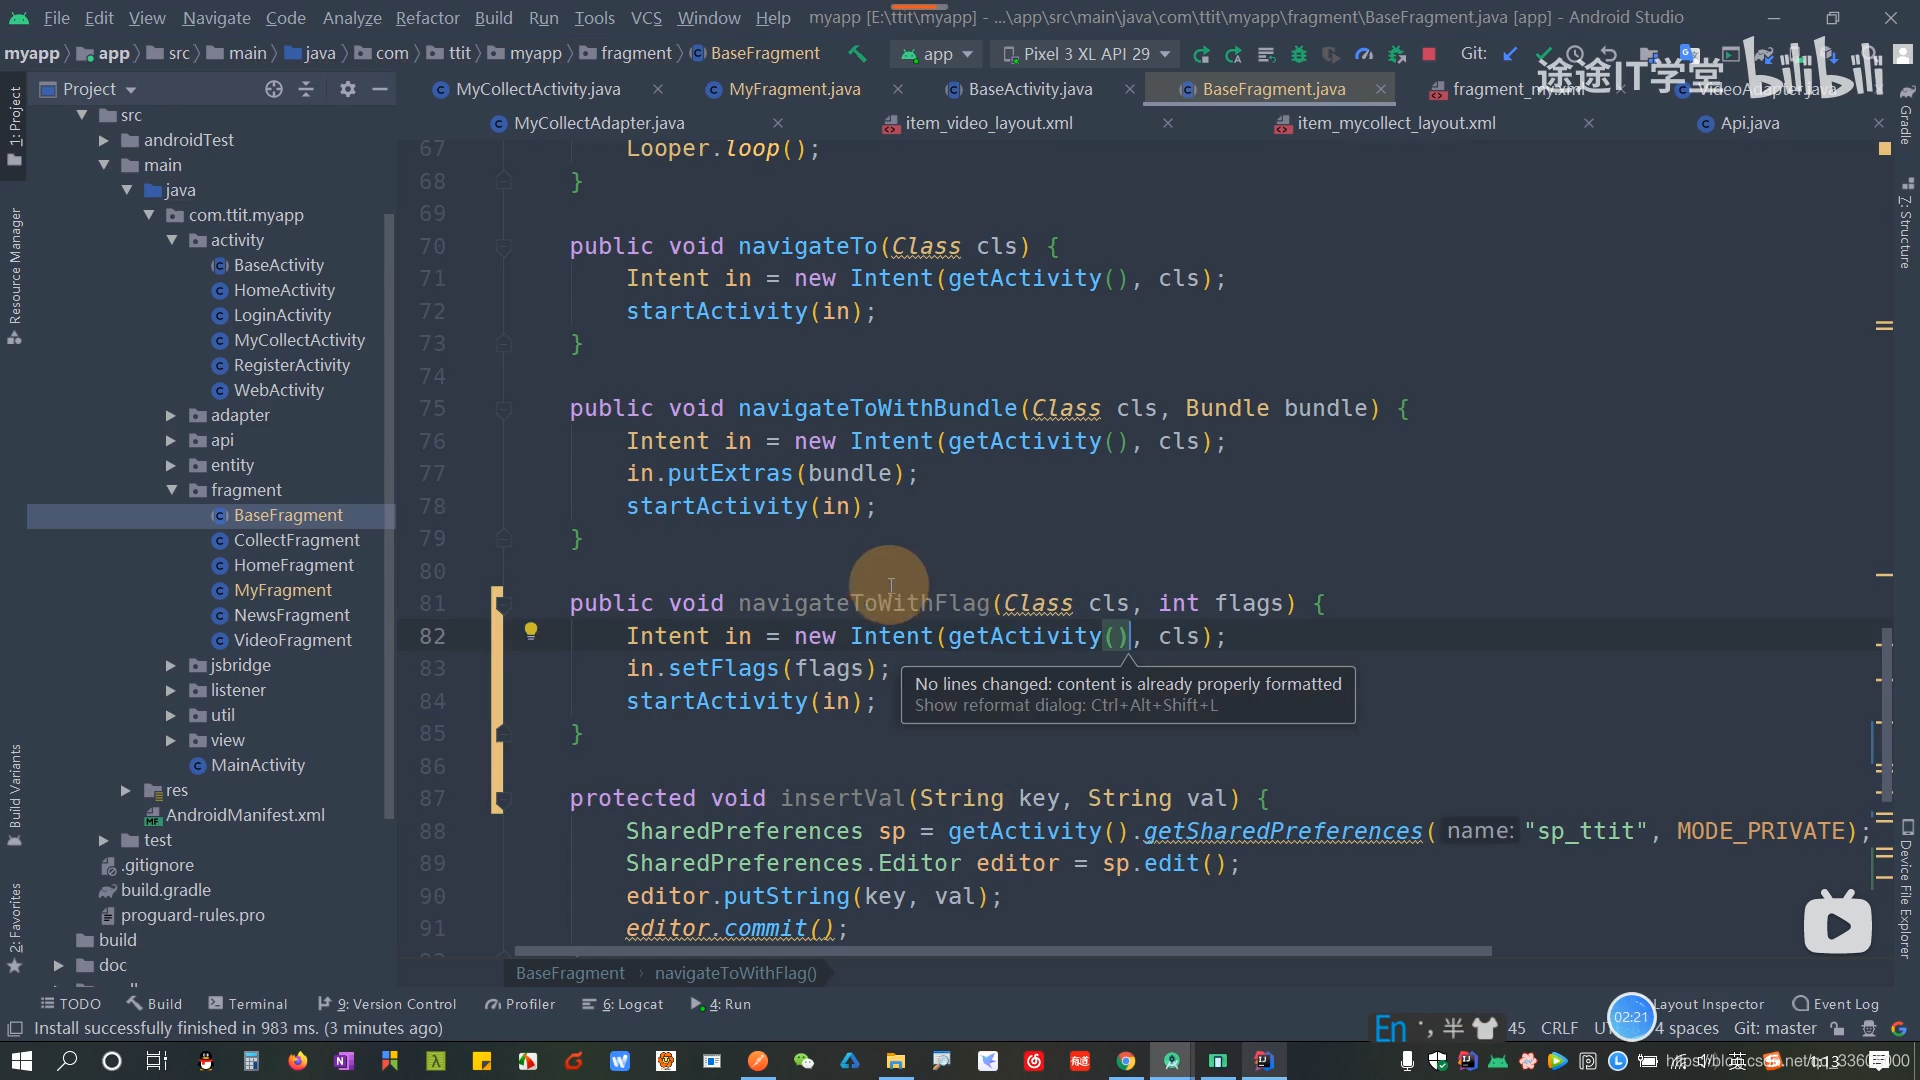The width and height of the screenshot is (1920, 1080).
Task: Toggle the 2: Favorites side panel
Action: tap(14, 927)
